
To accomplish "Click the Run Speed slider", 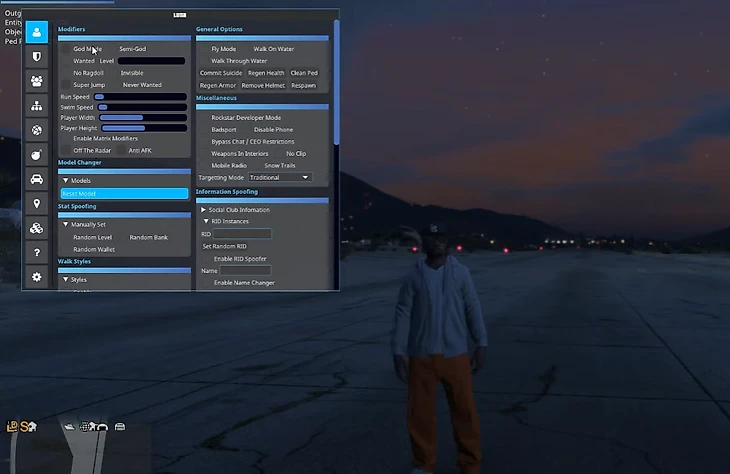I will [x=140, y=97].
